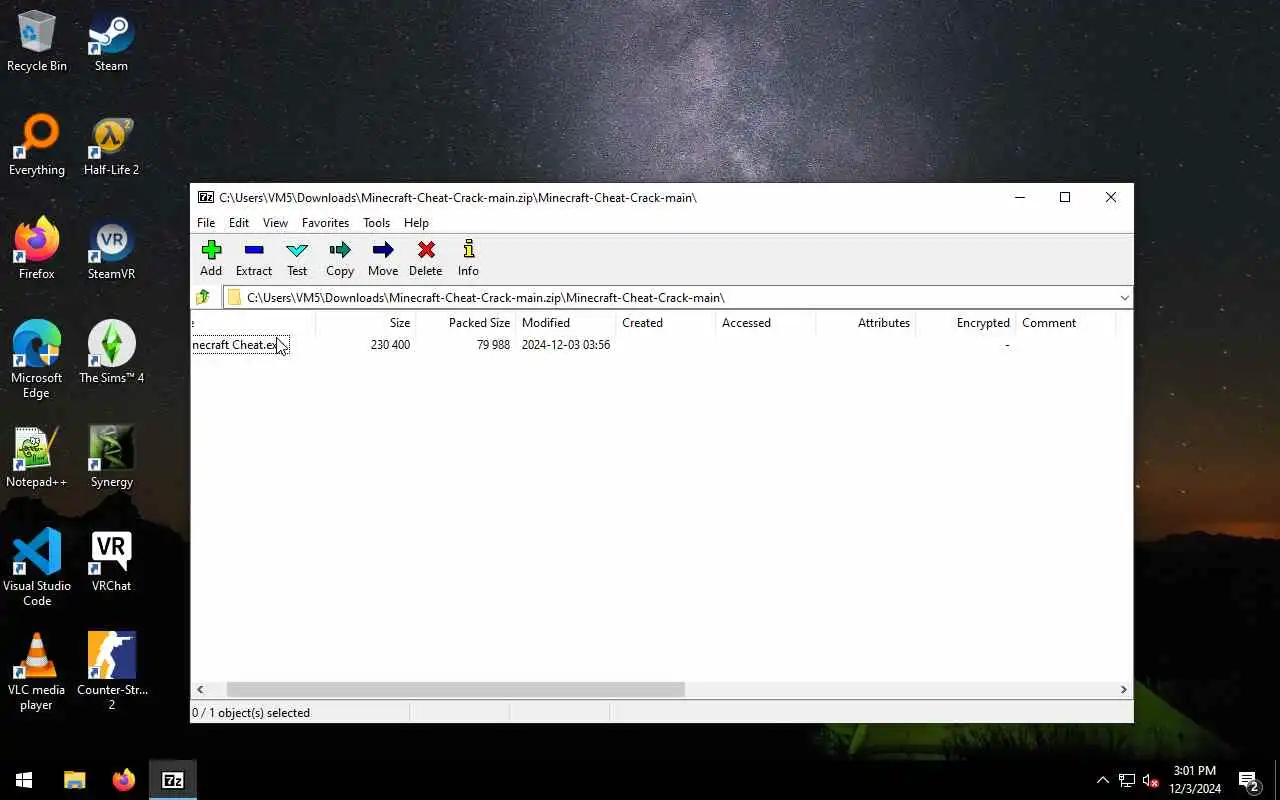Show hidden tray icons chevron
Viewport: 1280px width, 800px height.
point(1103,780)
